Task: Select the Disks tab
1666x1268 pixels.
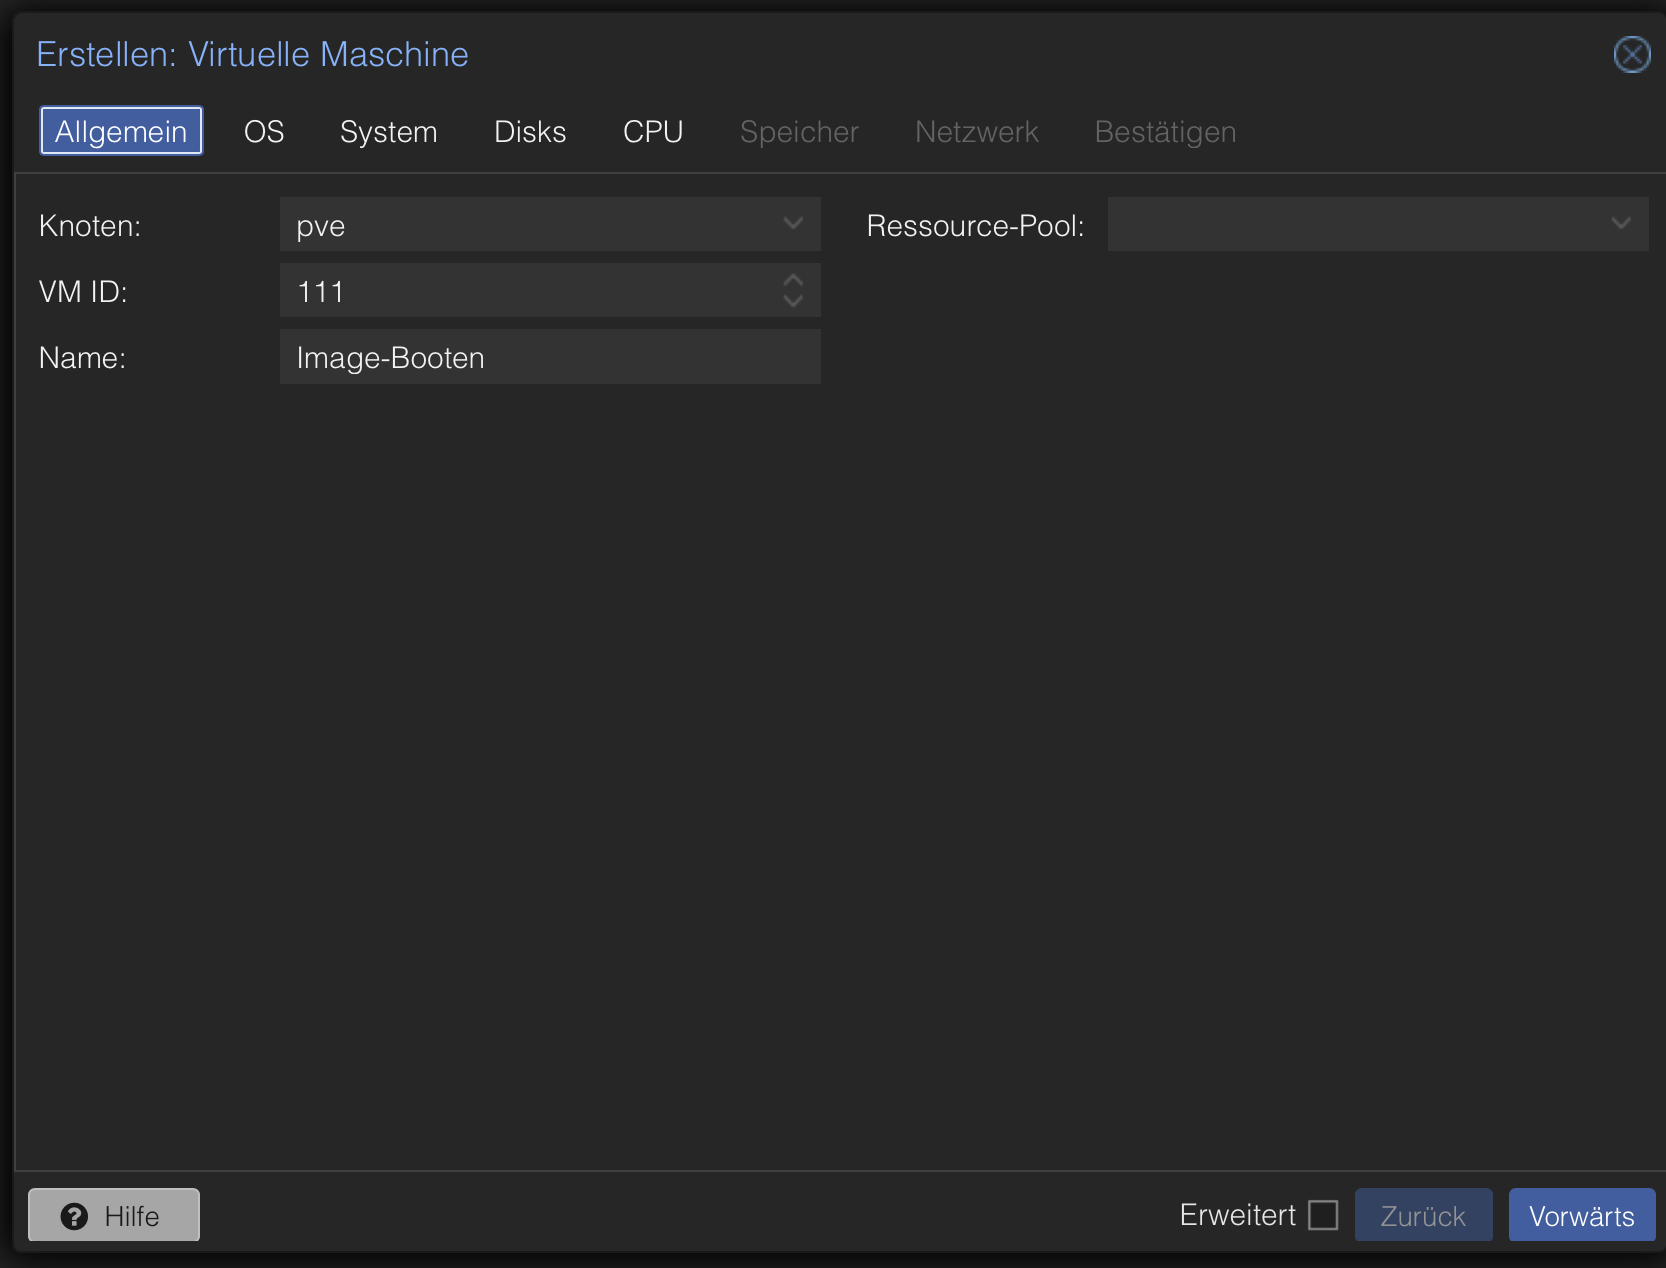Action: (x=530, y=131)
